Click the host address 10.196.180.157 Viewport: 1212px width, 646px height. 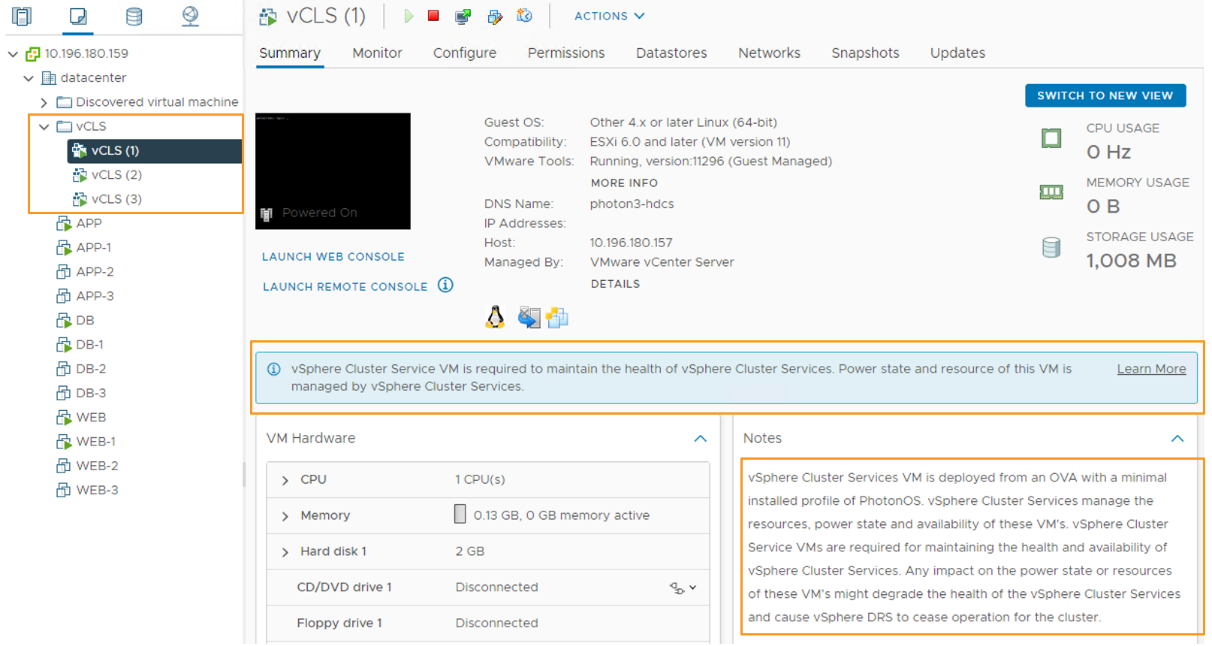[x=631, y=243]
